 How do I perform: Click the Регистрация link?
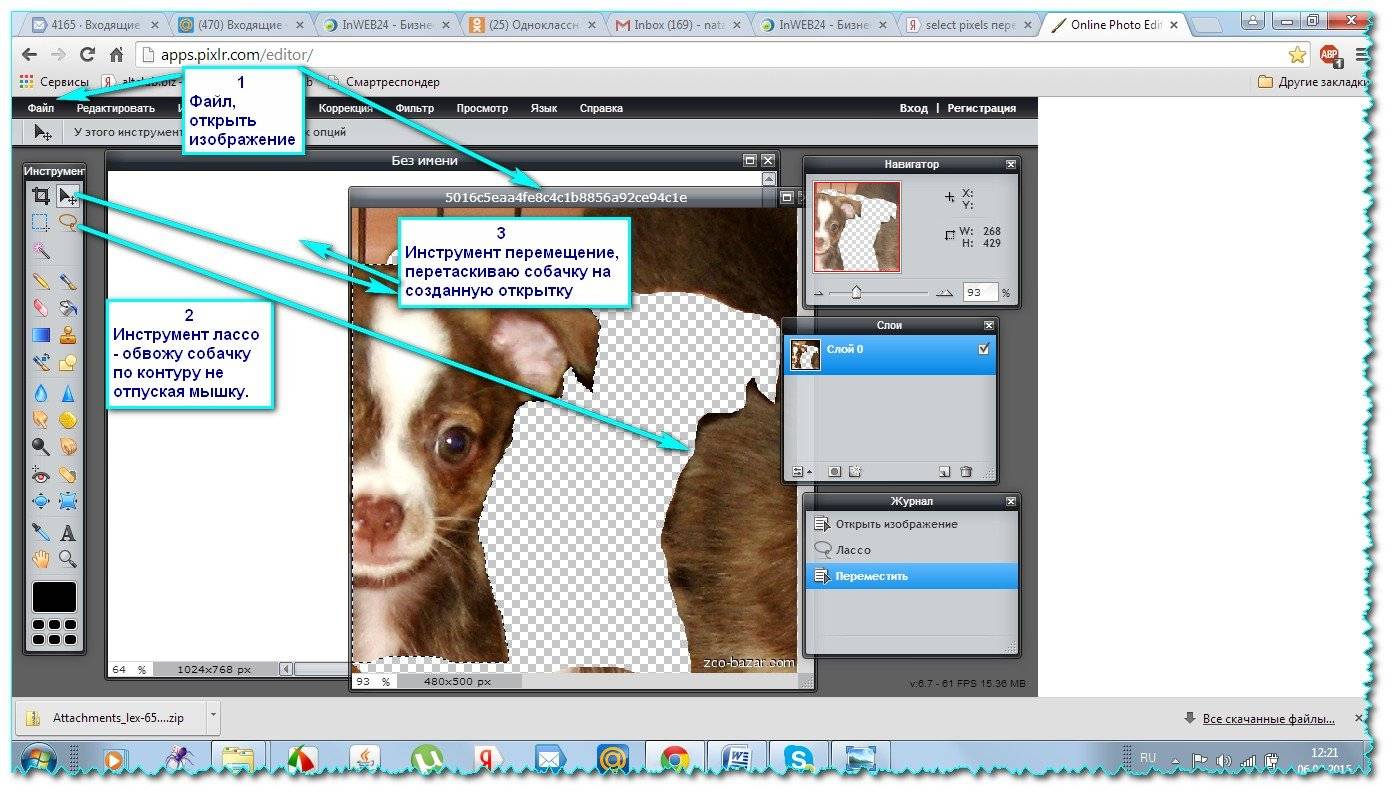982,108
